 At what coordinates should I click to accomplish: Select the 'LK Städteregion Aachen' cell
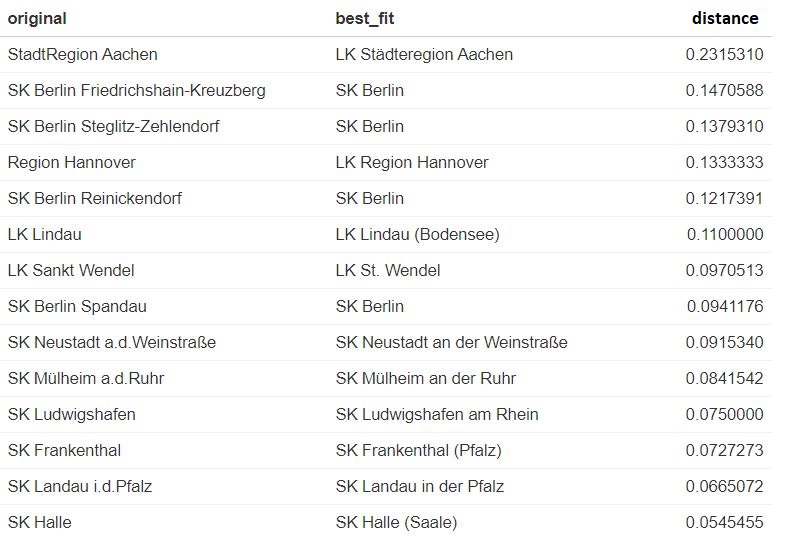tap(424, 54)
